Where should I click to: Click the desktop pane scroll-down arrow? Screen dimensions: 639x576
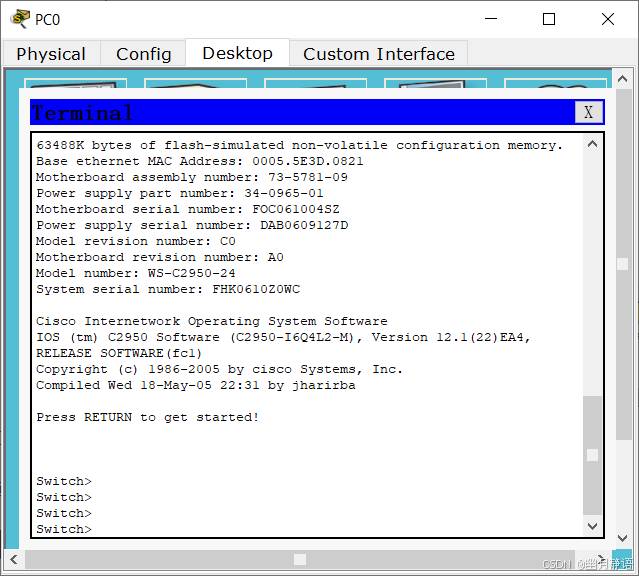pos(622,538)
